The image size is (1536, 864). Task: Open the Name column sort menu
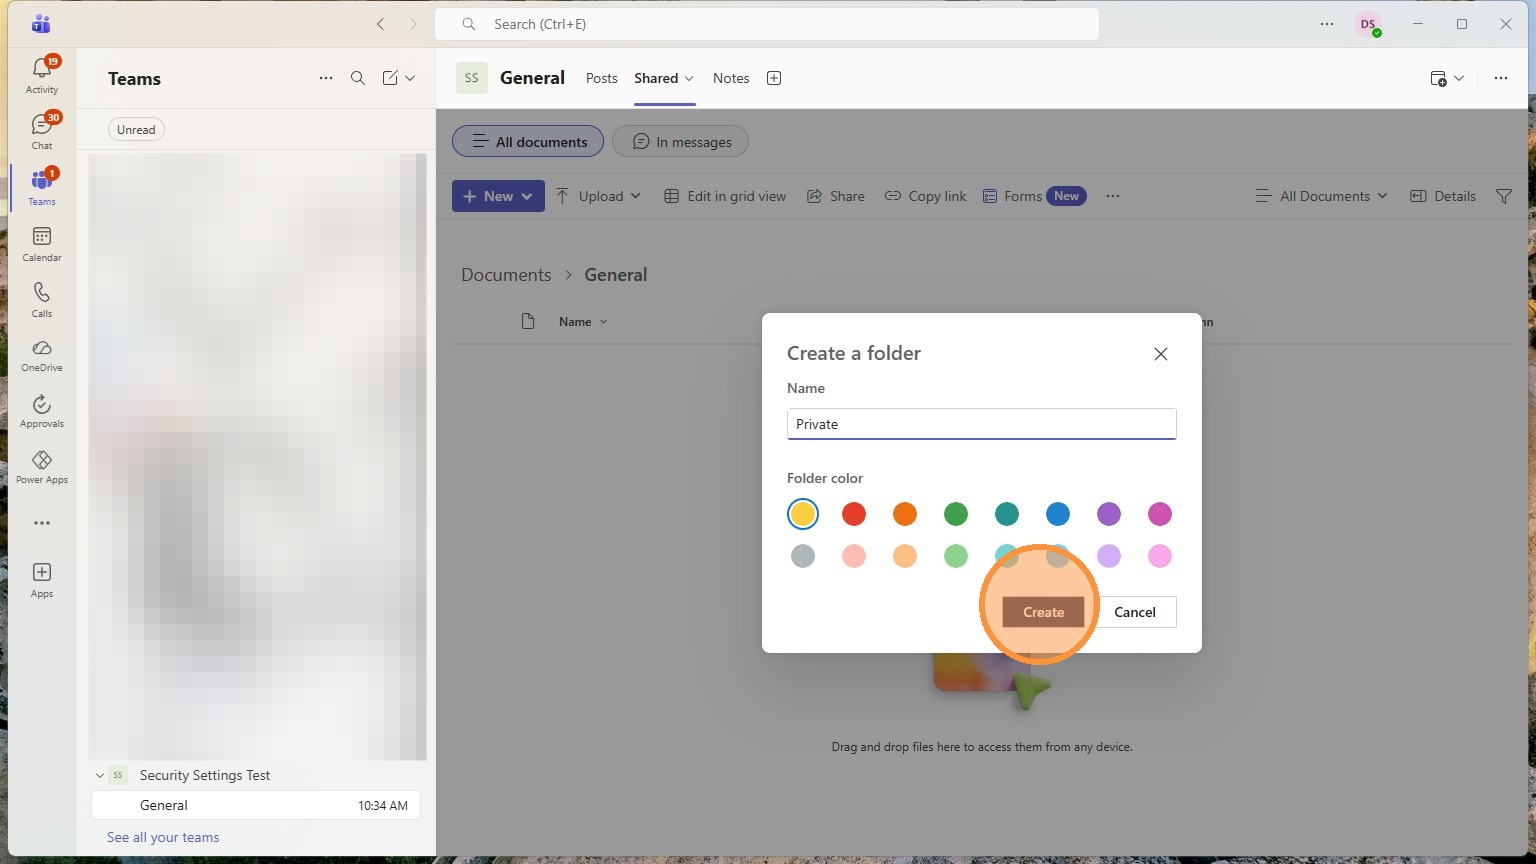[x=583, y=321]
